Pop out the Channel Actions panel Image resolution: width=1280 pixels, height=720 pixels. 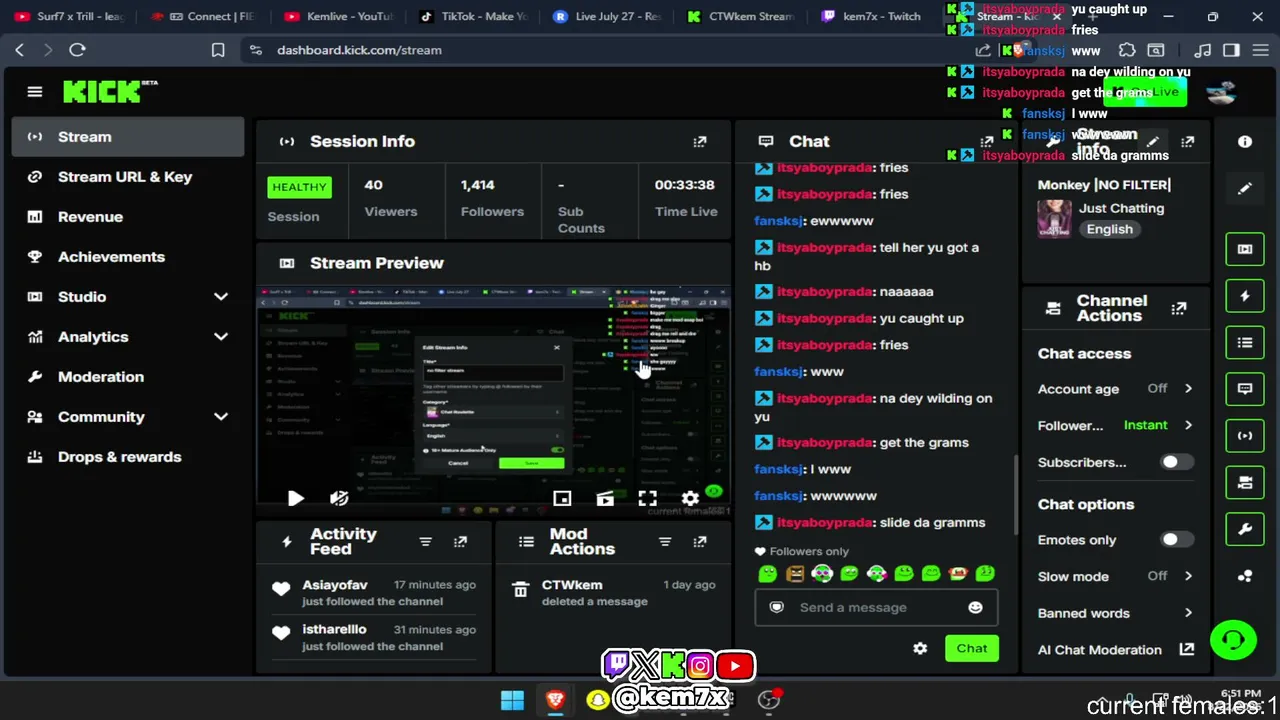pyautogui.click(x=1179, y=309)
